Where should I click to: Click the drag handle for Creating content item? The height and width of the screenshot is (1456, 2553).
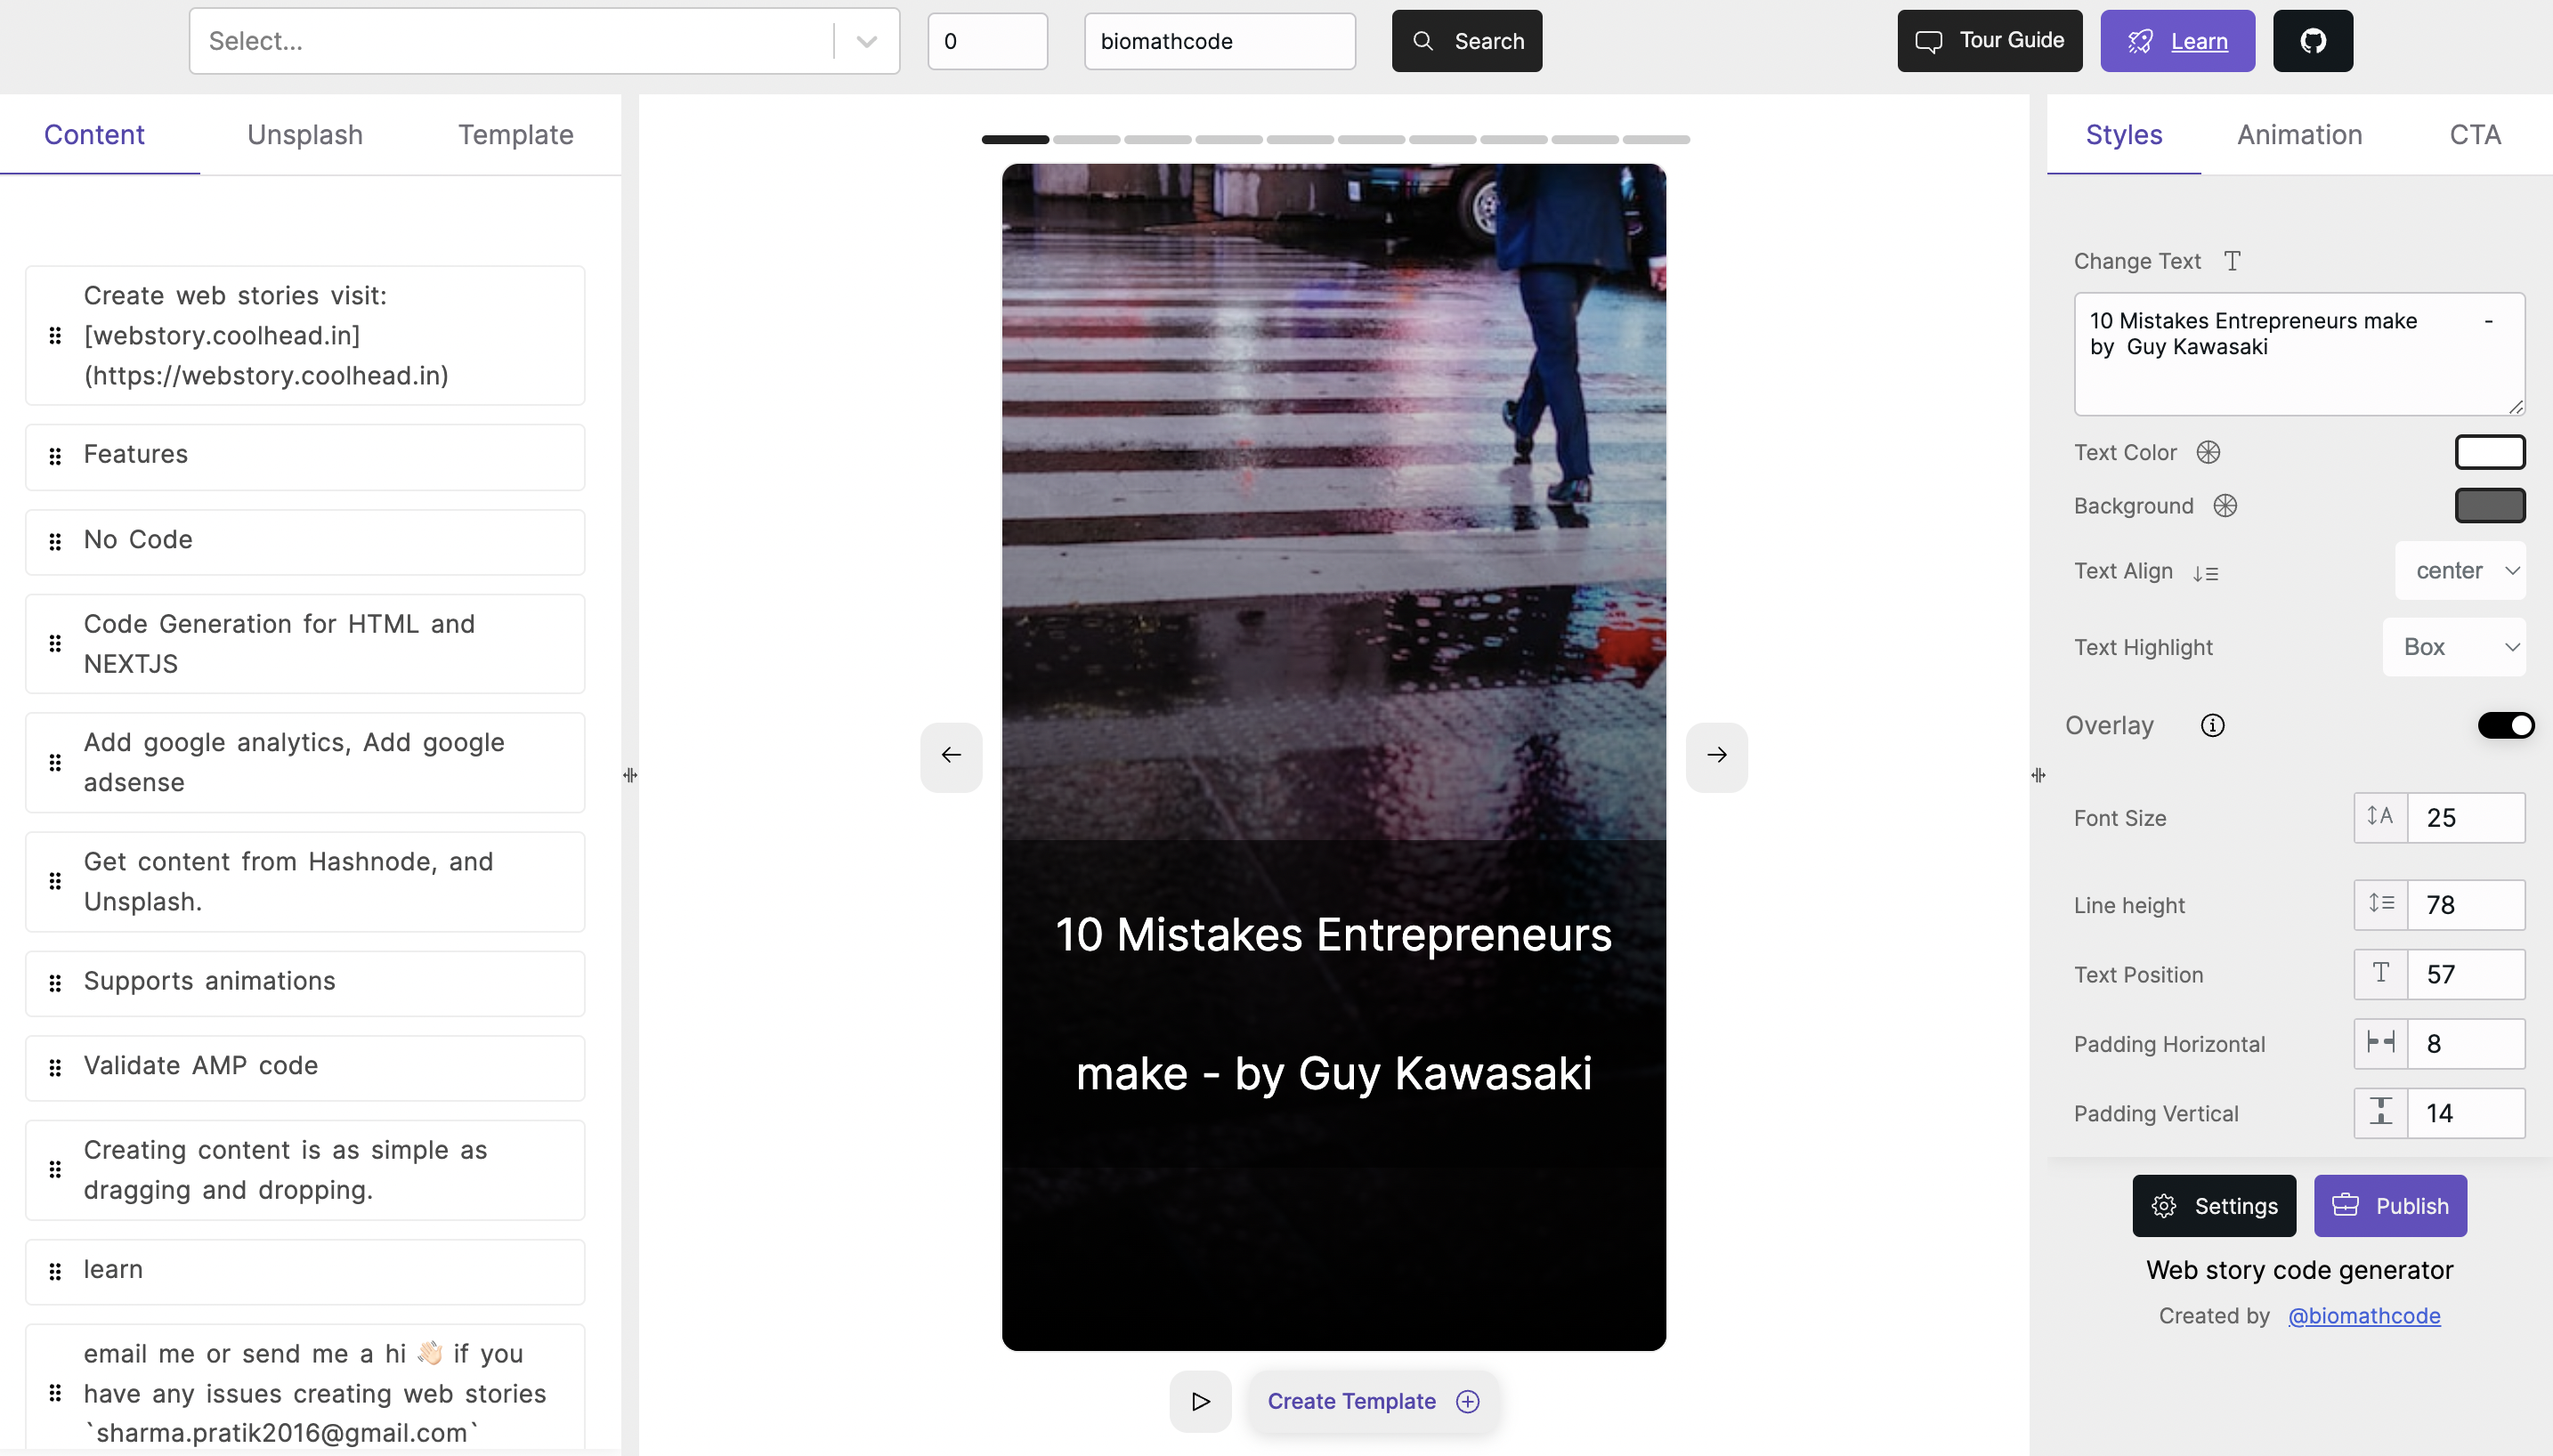pos(55,1169)
